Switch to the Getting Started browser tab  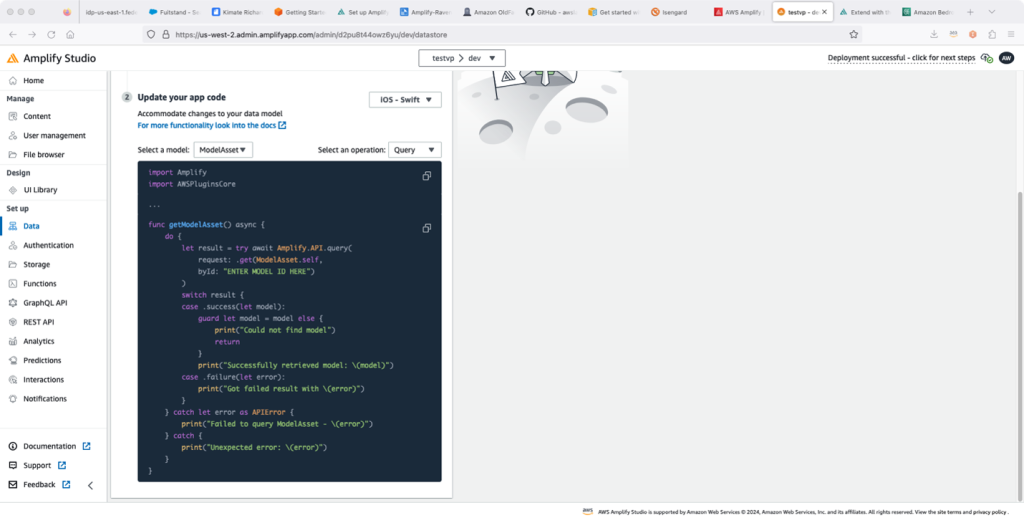tap(300, 12)
